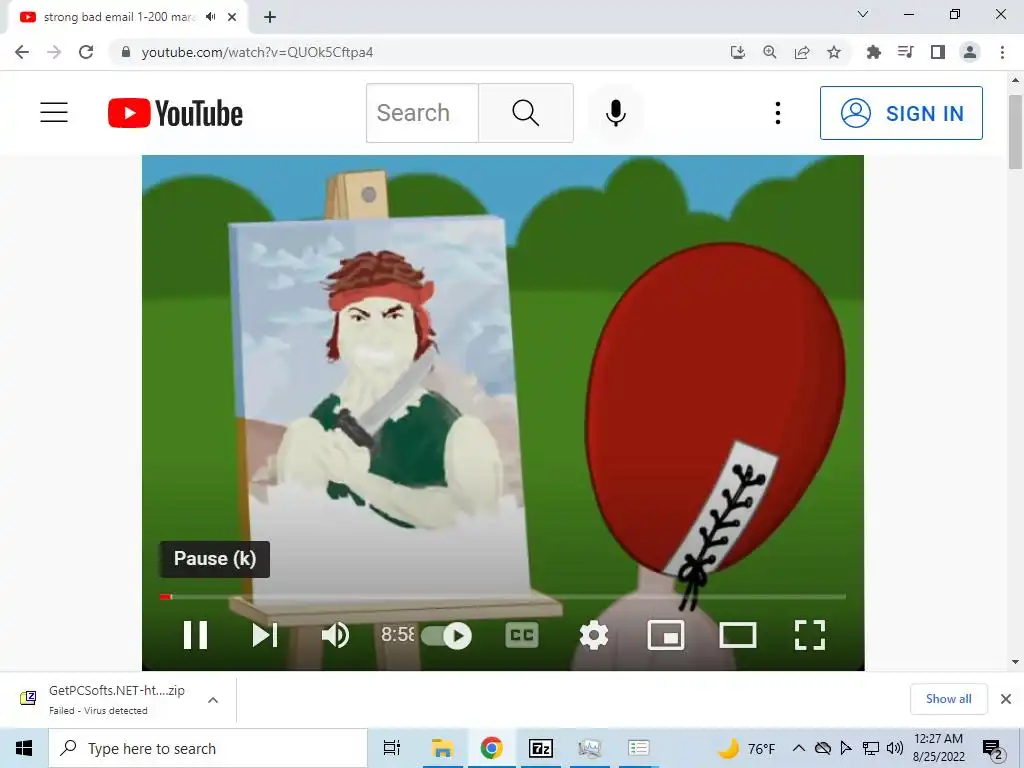Reload the current page
Screen dimensions: 1024x768
[x=86, y=52]
